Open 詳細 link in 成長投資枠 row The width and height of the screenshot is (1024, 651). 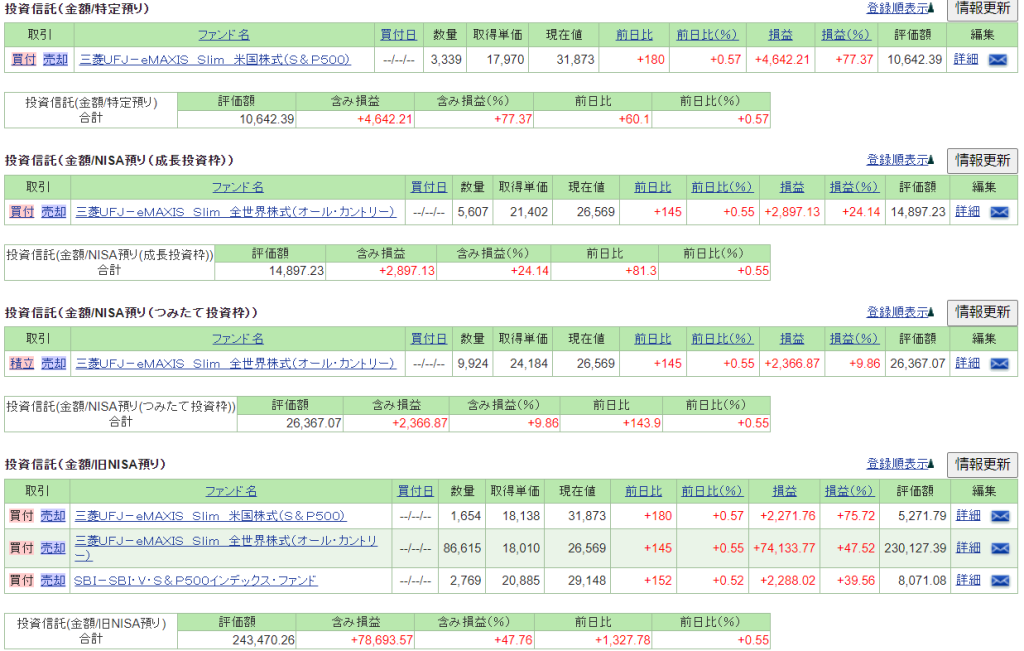pyautogui.click(x=967, y=212)
